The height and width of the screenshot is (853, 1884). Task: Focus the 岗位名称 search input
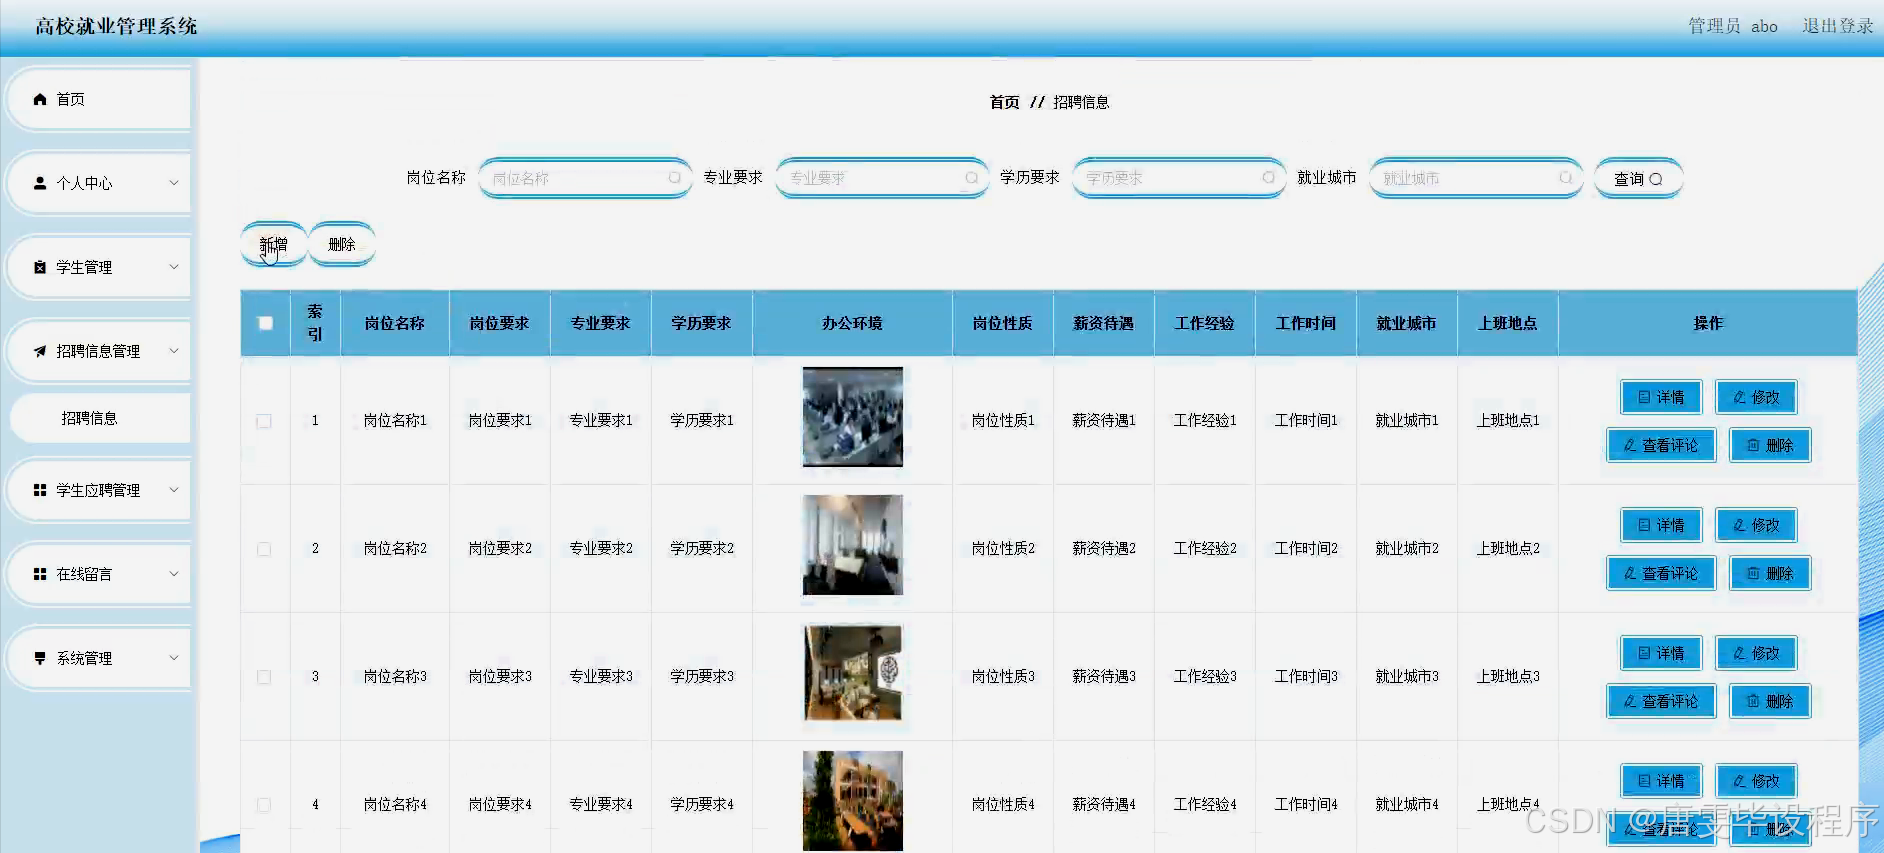(x=585, y=178)
